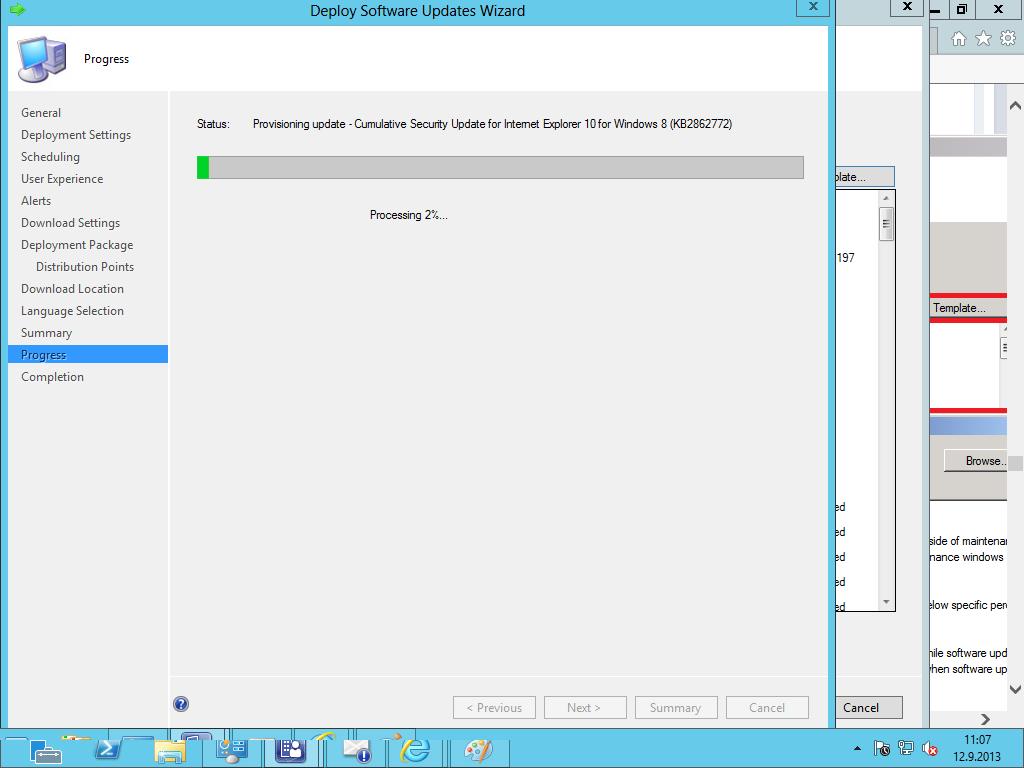Image resolution: width=1024 pixels, height=768 pixels.
Task: Click the up arrow of background list scrollbar
Action: [x=886, y=198]
